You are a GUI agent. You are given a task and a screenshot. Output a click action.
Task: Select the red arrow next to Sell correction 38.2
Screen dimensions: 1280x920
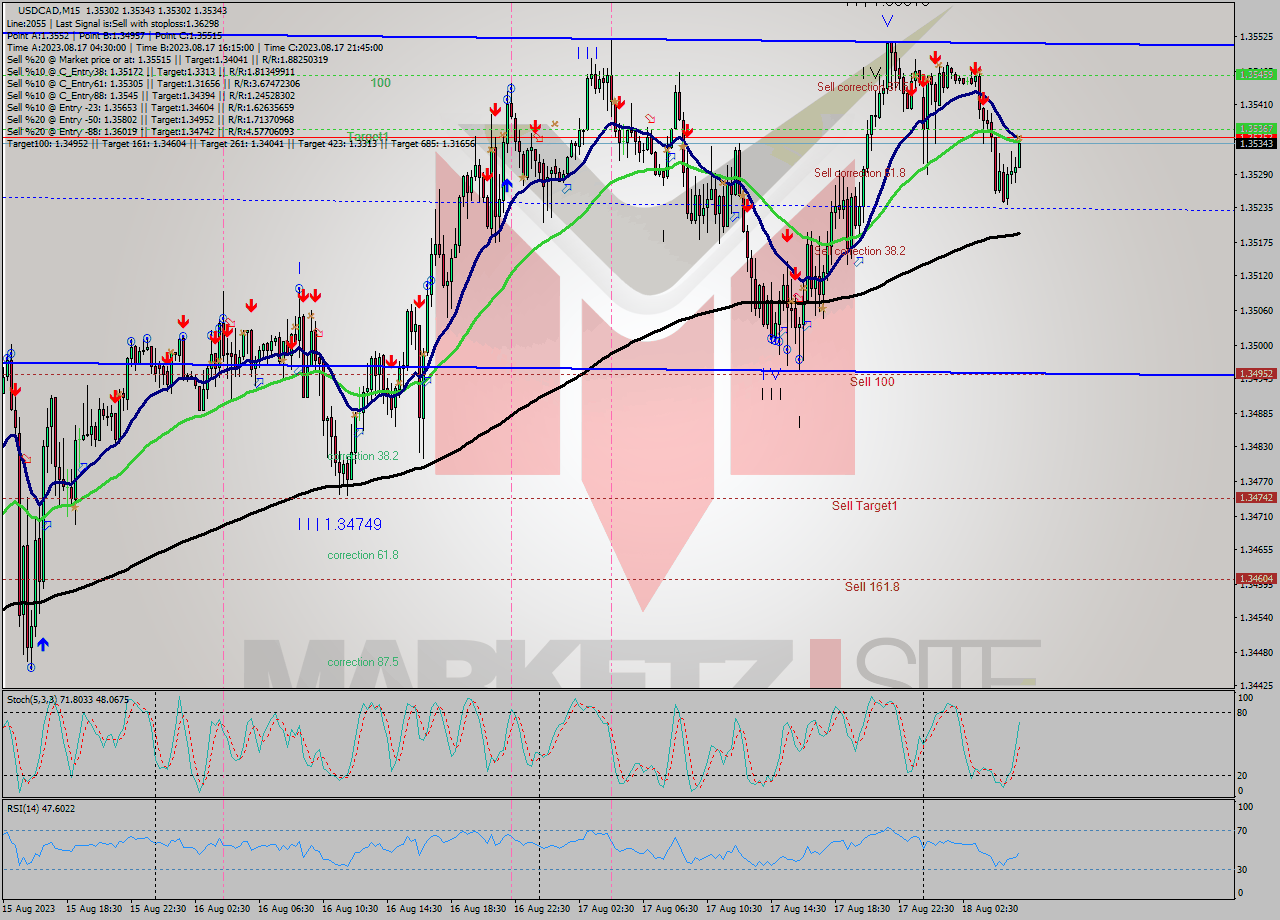pos(787,237)
